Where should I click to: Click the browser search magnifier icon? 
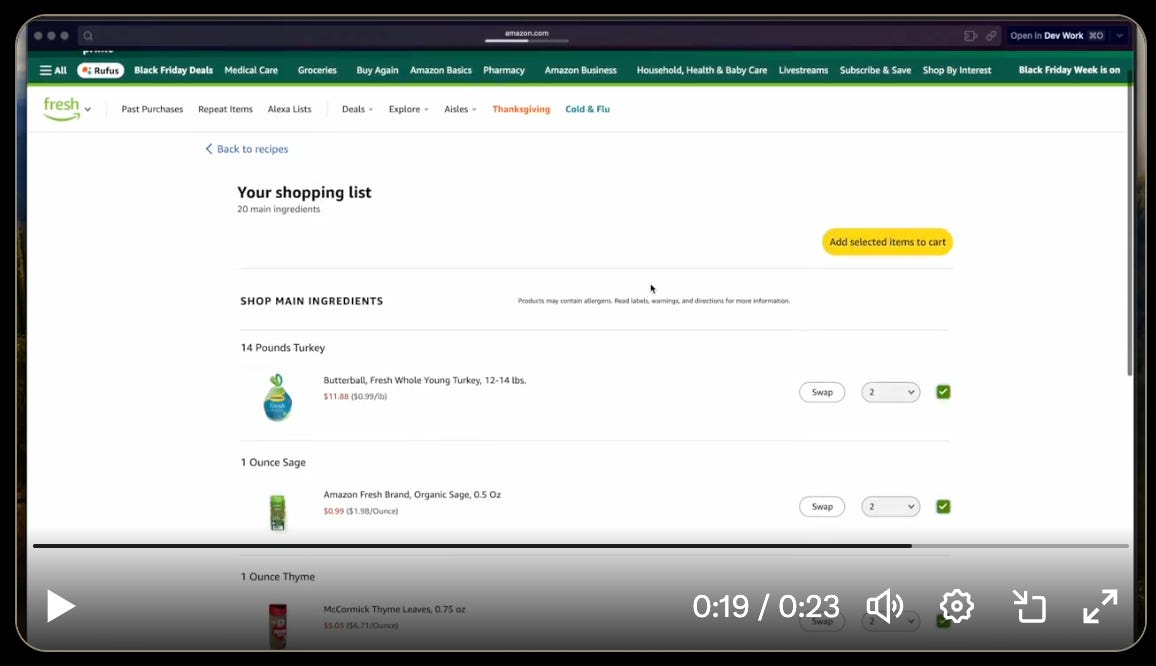(x=88, y=35)
